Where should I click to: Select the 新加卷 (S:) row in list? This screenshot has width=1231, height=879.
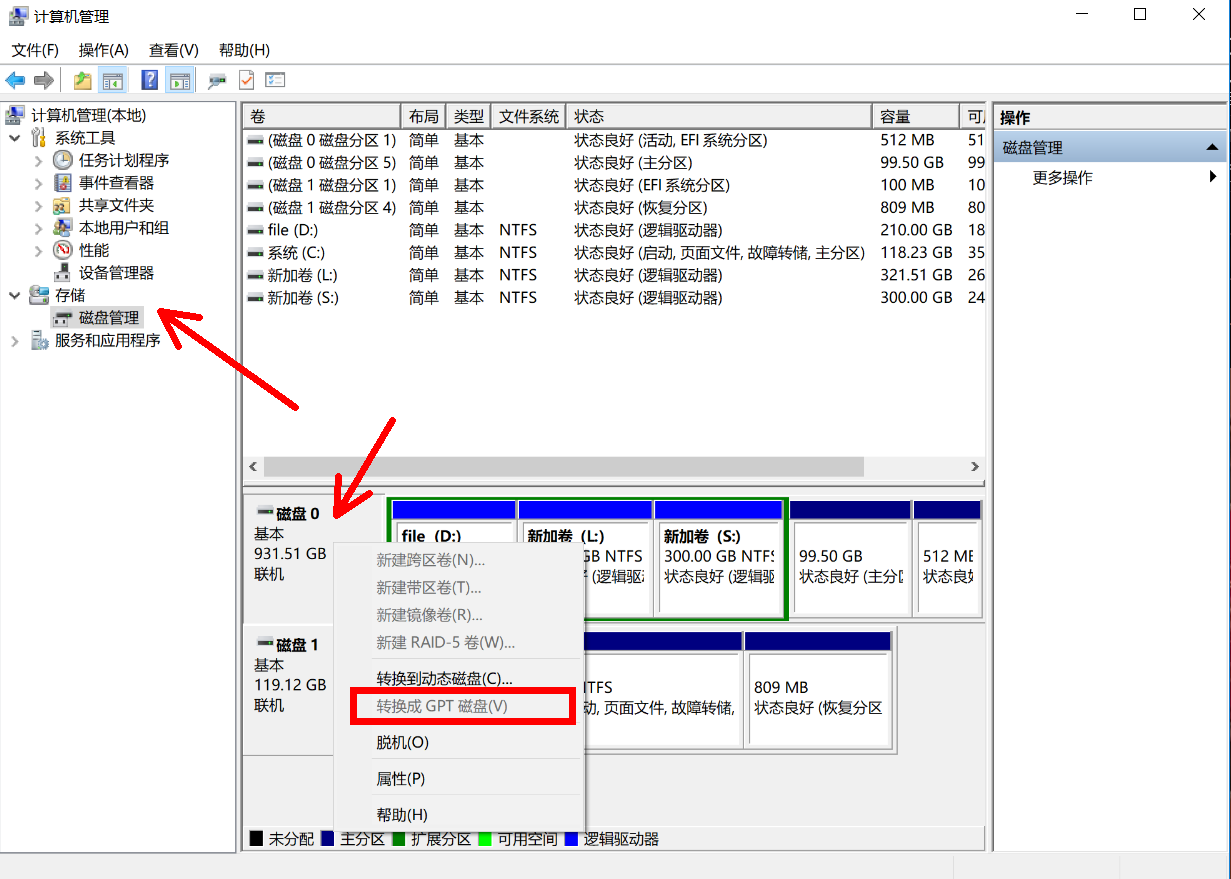[x=614, y=298]
